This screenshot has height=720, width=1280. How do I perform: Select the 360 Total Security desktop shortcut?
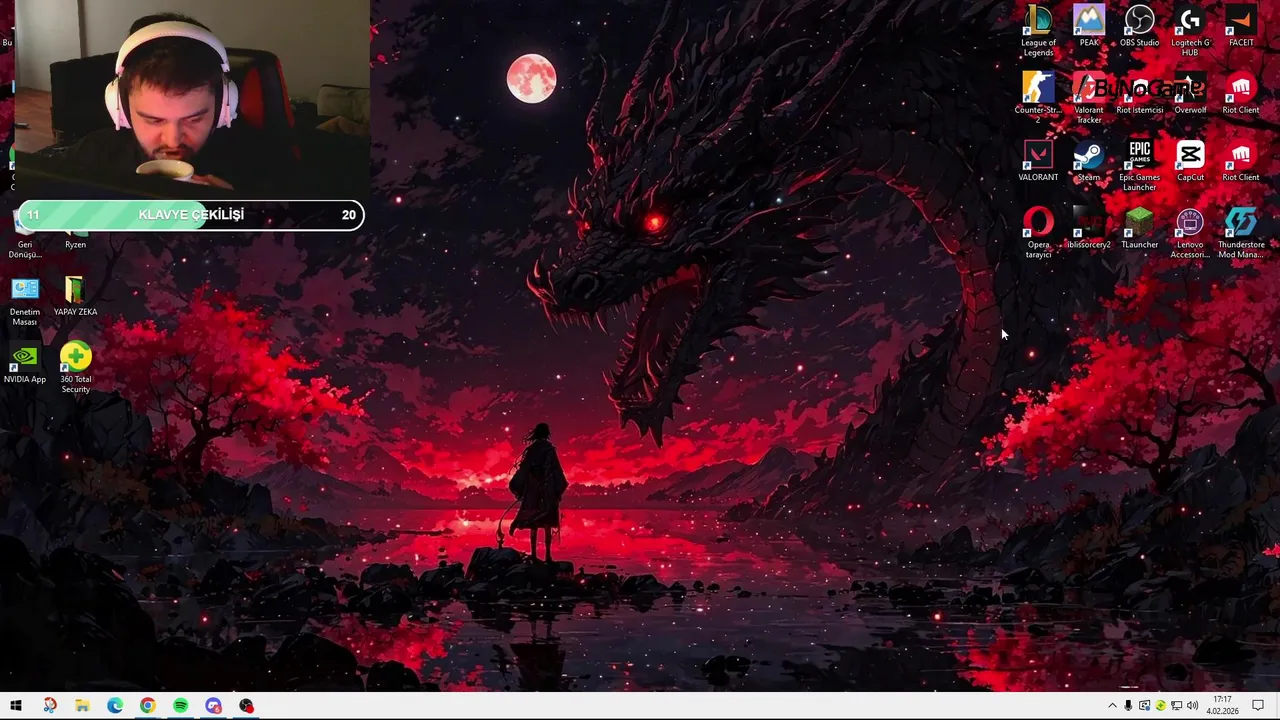pyautogui.click(x=75, y=367)
